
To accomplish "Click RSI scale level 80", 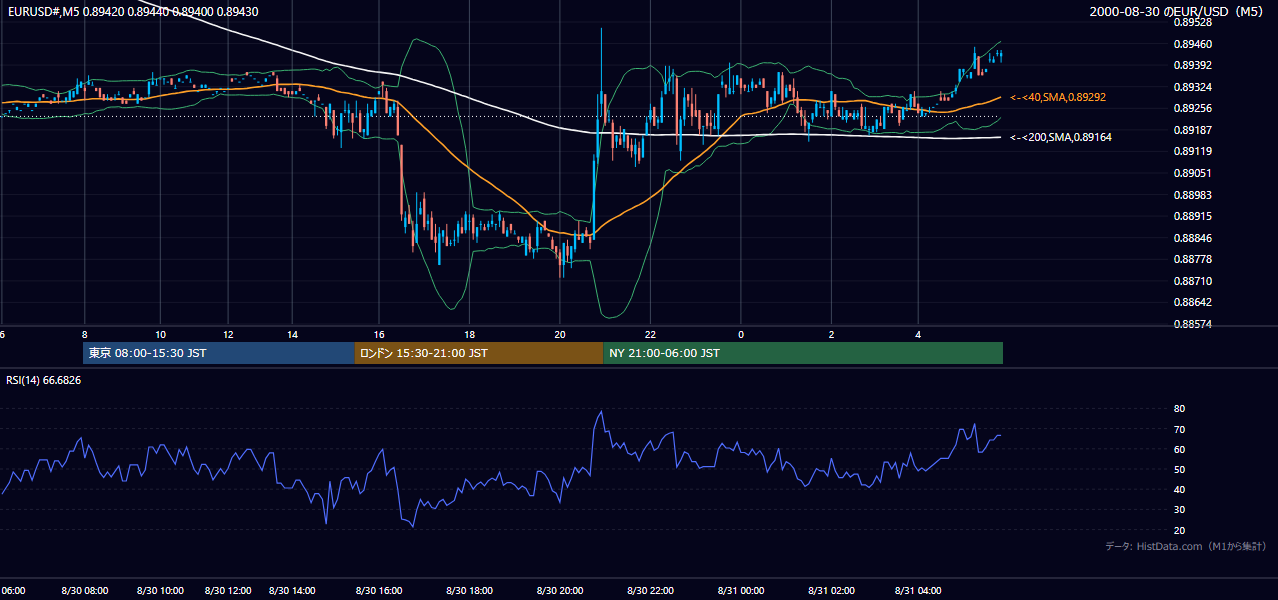I will [1179, 409].
